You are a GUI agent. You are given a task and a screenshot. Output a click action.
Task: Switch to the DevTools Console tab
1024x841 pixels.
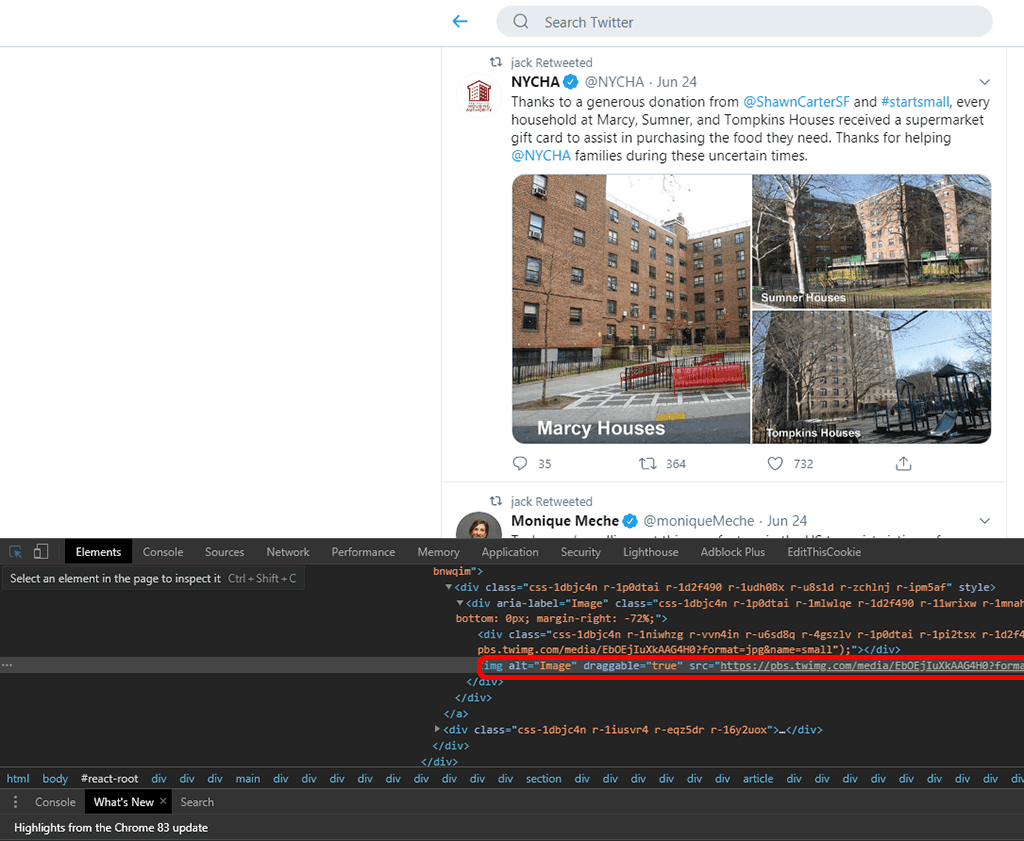click(x=163, y=552)
